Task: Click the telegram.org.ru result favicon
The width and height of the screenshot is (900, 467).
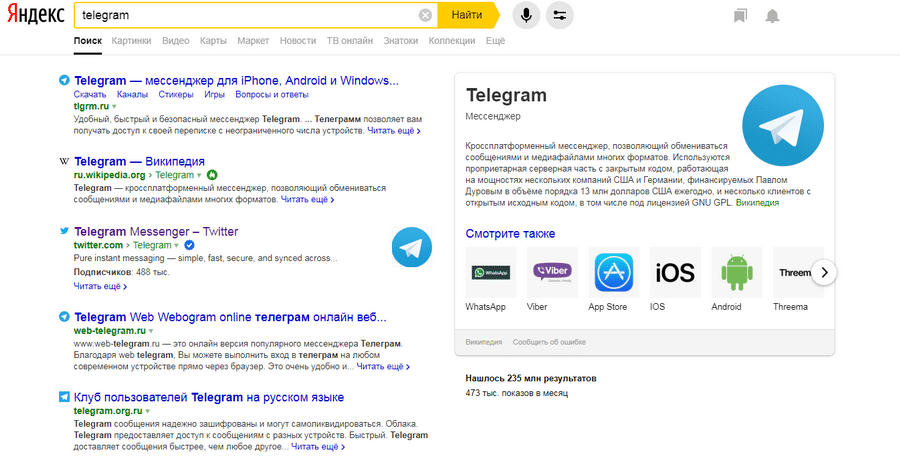Action: pyautogui.click(x=64, y=397)
